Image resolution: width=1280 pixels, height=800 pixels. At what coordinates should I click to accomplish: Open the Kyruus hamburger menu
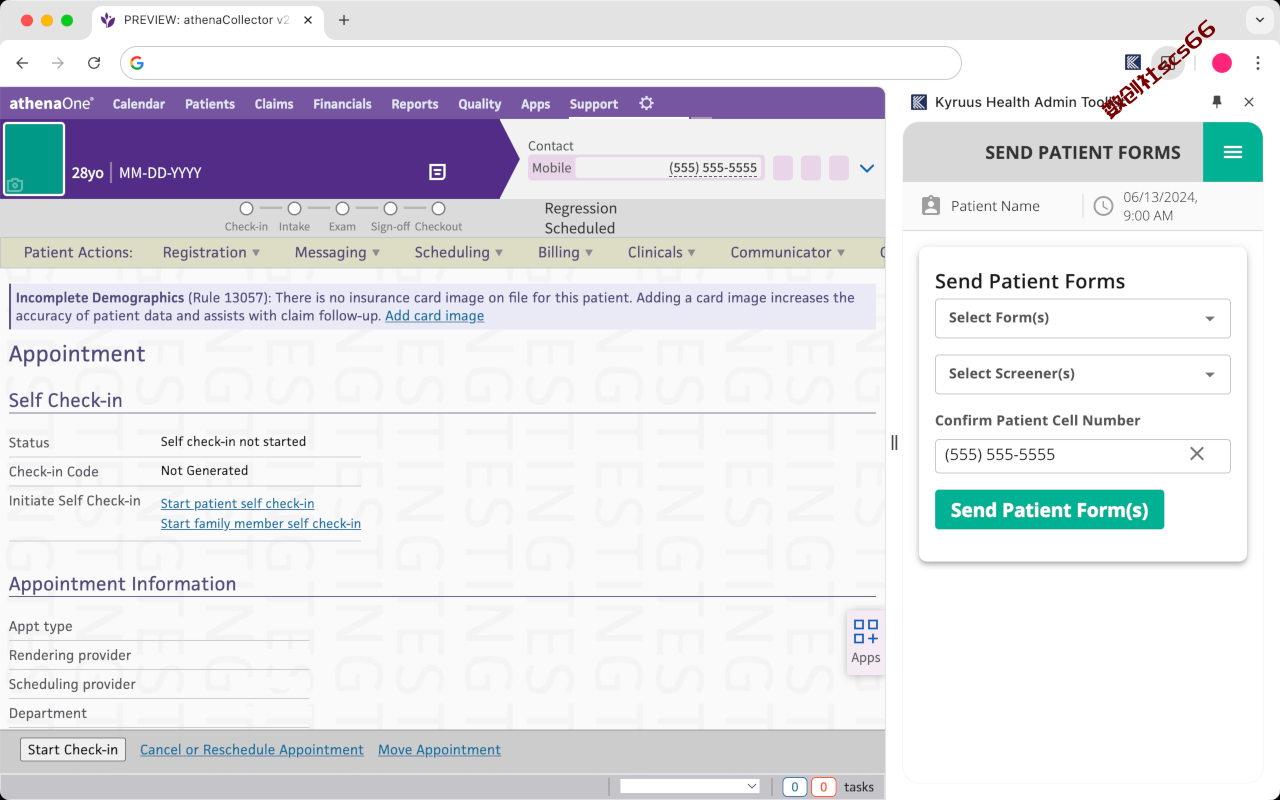pyautogui.click(x=1233, y=152)
